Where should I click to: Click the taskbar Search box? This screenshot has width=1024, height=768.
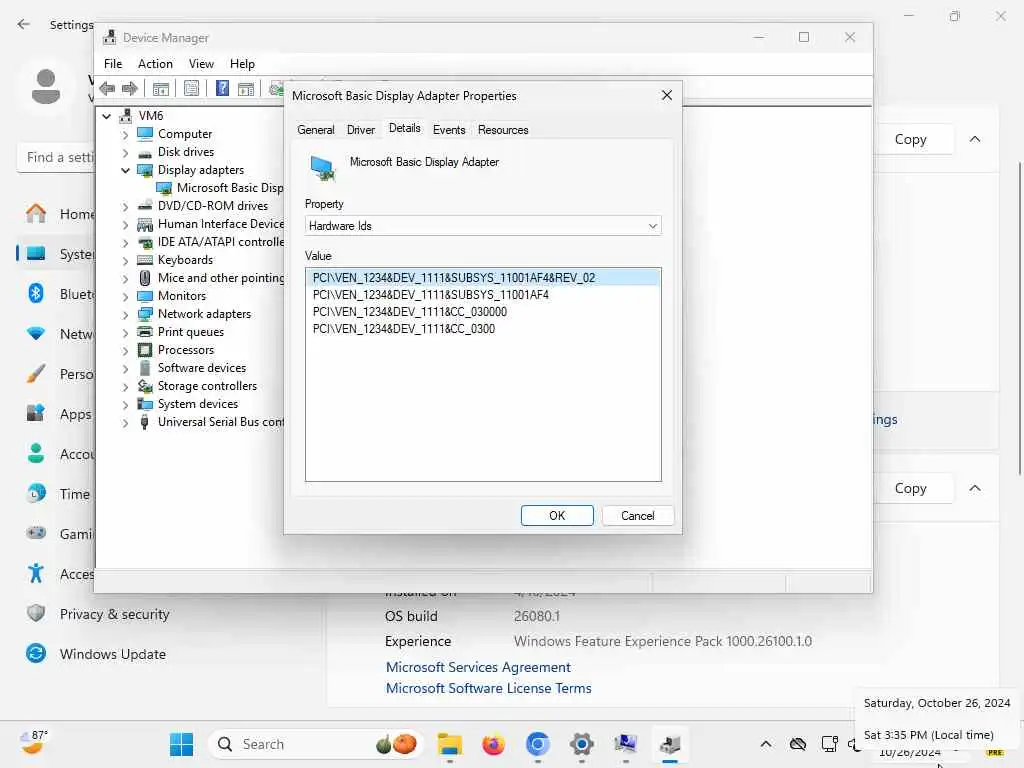coord(316,744)
